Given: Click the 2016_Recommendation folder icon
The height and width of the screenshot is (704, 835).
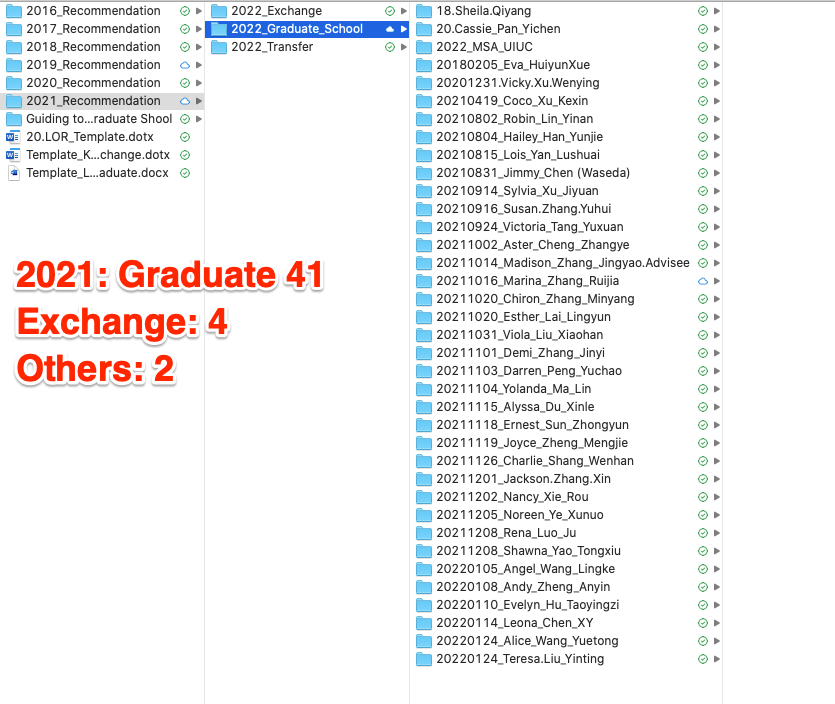Looking at the screenshot, I should [x=13, y=11].
